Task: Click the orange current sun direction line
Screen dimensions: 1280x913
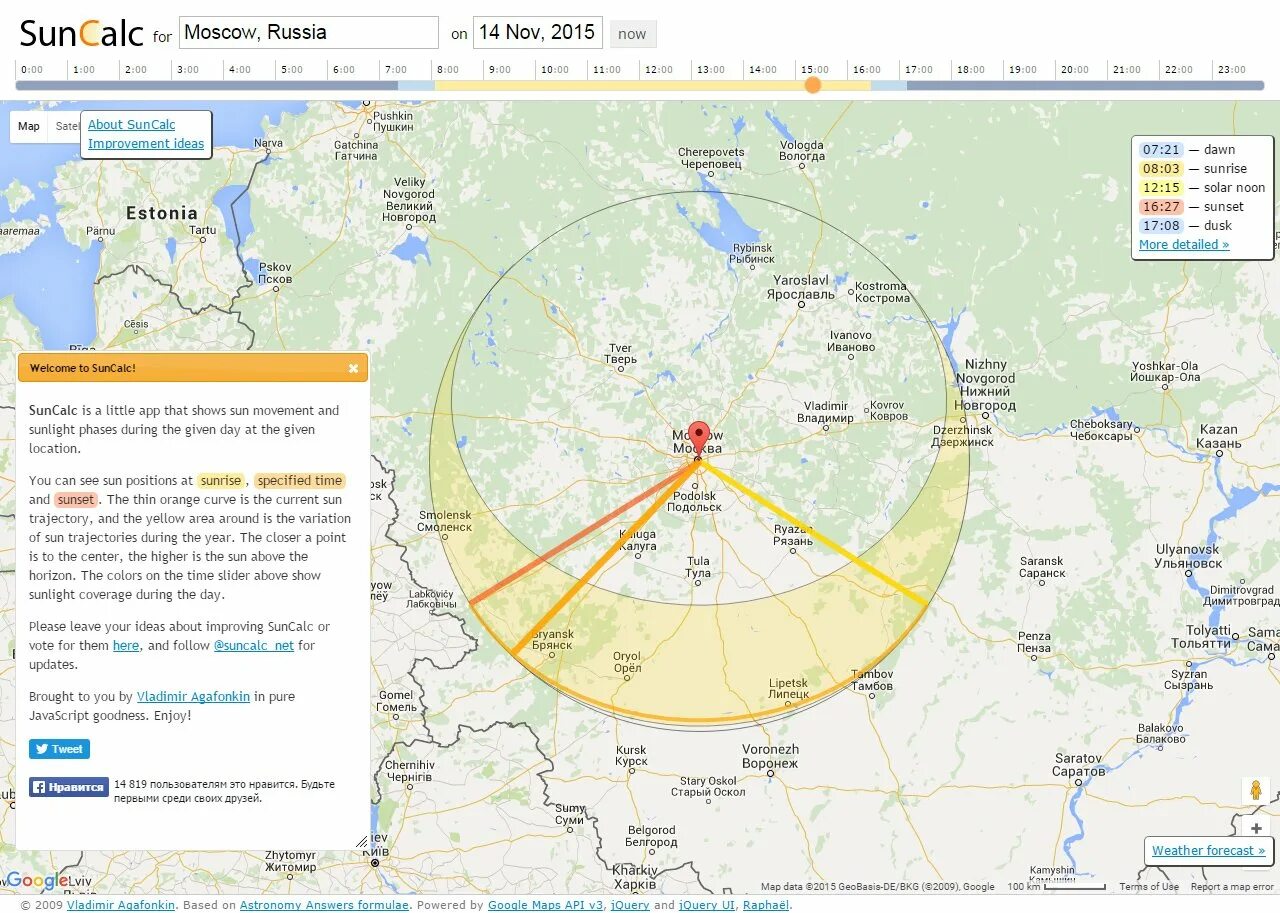Action: pos(605,558)
